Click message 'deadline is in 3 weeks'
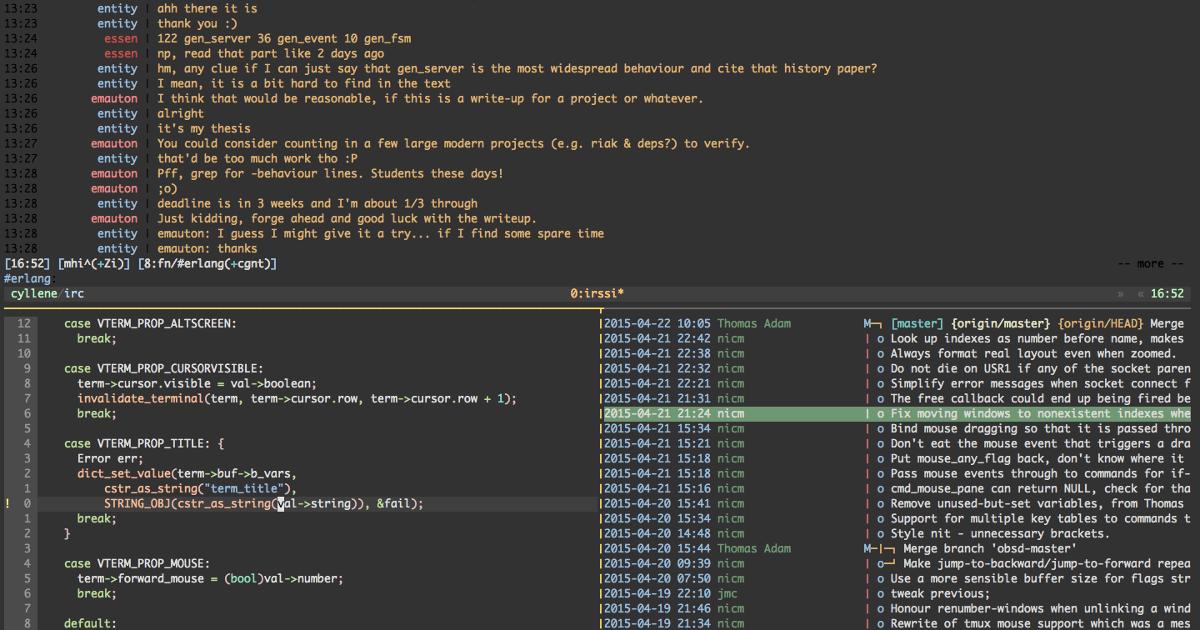The image size is (1200, 630). coord(317,204)
